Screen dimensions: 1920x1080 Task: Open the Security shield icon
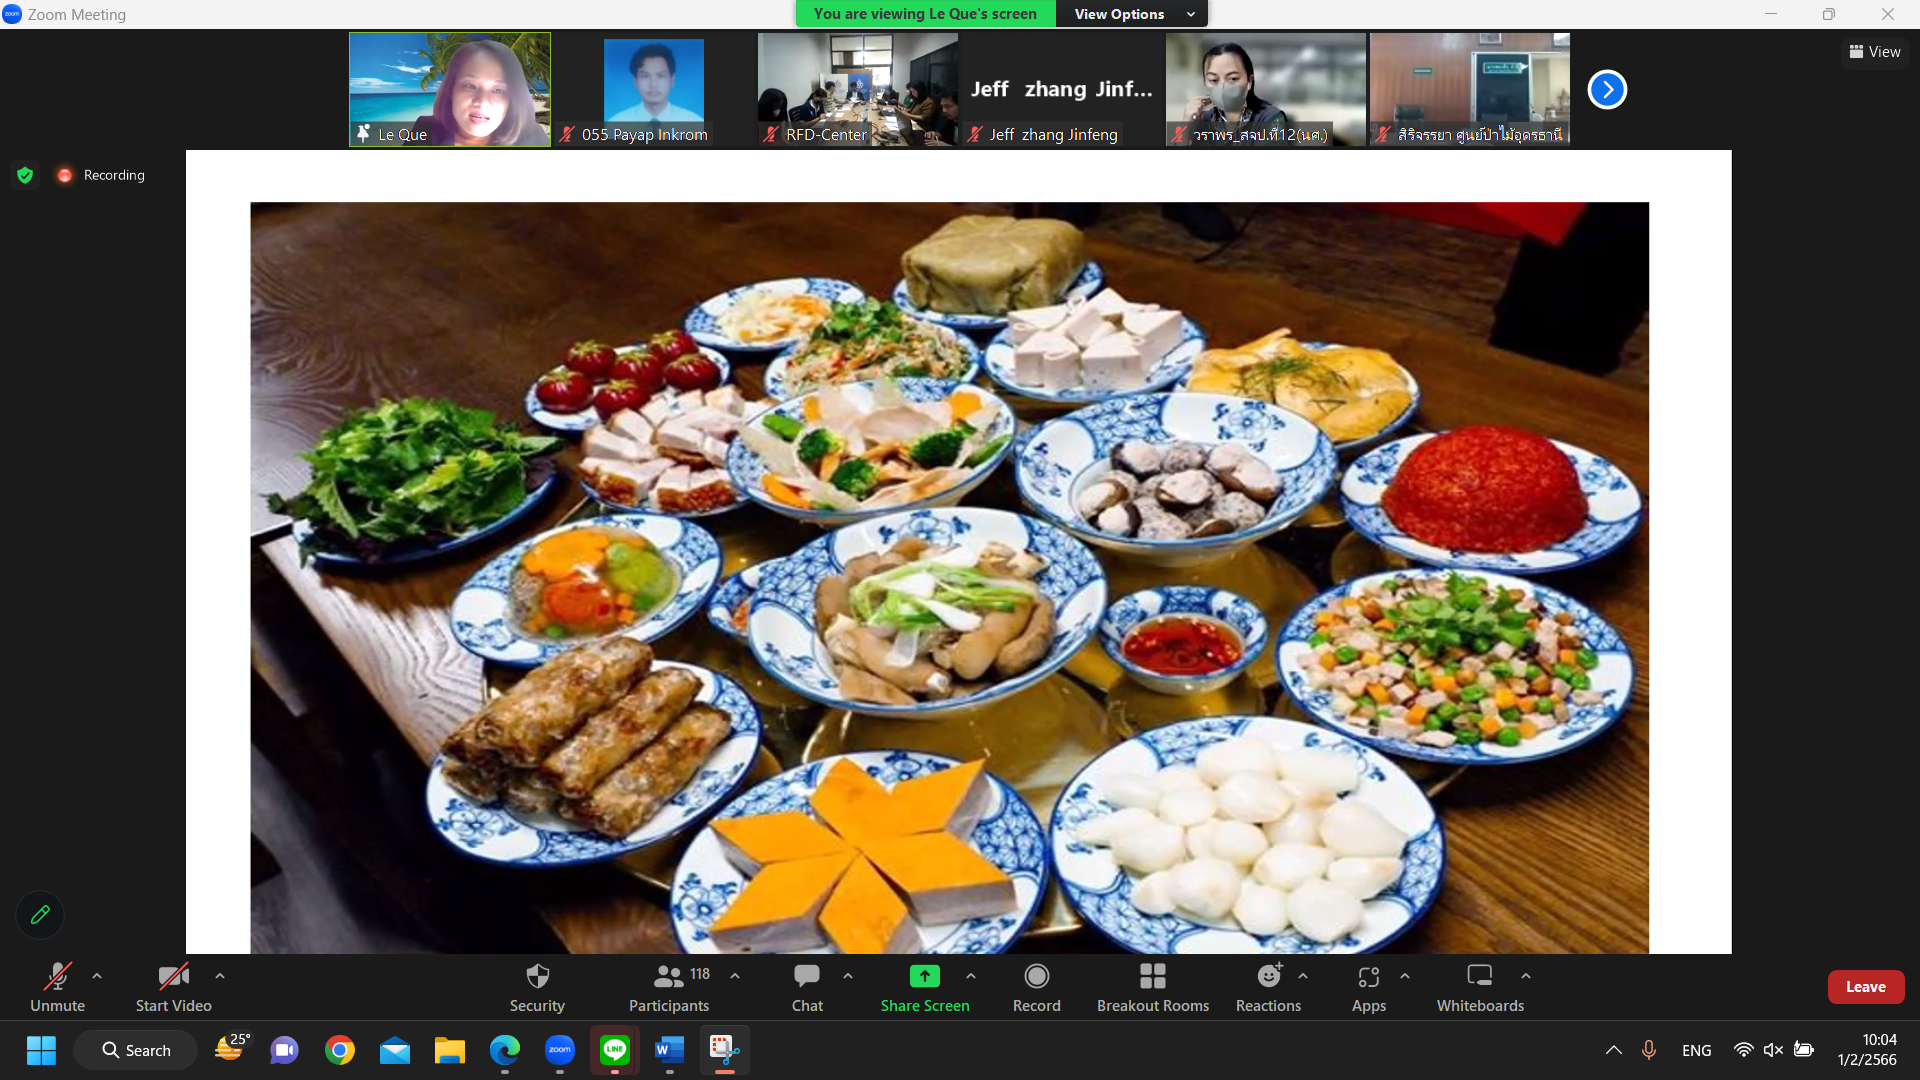(x=537, y=976)
